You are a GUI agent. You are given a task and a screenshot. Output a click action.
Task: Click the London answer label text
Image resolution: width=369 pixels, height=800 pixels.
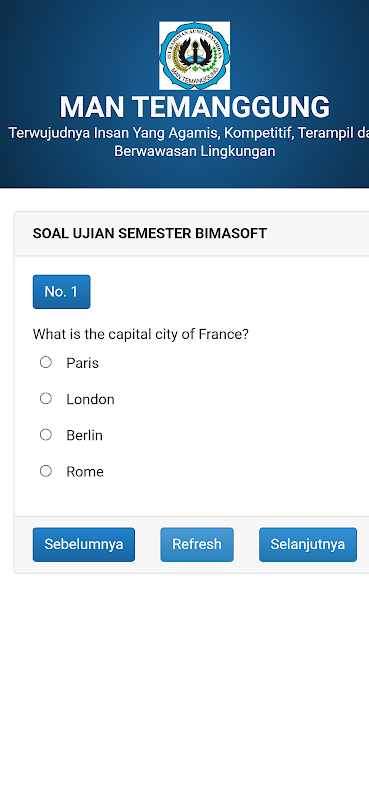click(90, 399)
